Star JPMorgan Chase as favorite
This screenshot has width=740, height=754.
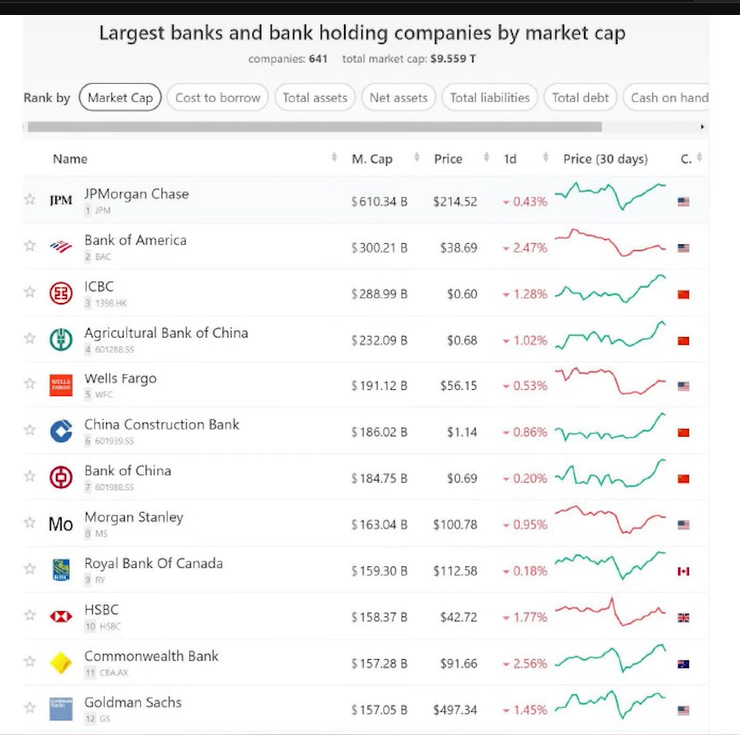coord(30,199)
